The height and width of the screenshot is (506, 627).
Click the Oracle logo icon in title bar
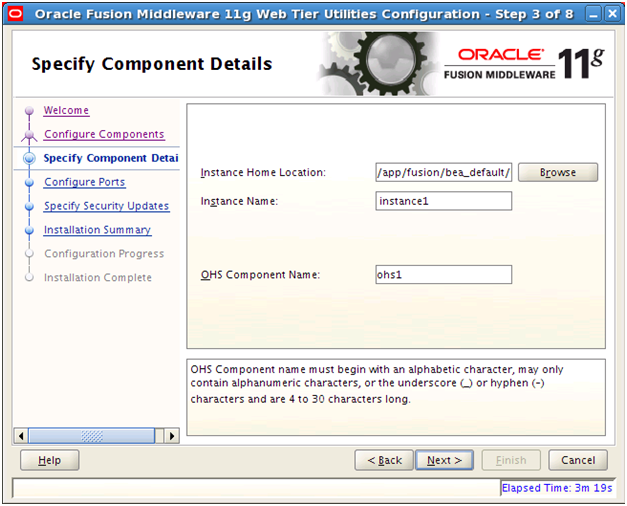16,14
